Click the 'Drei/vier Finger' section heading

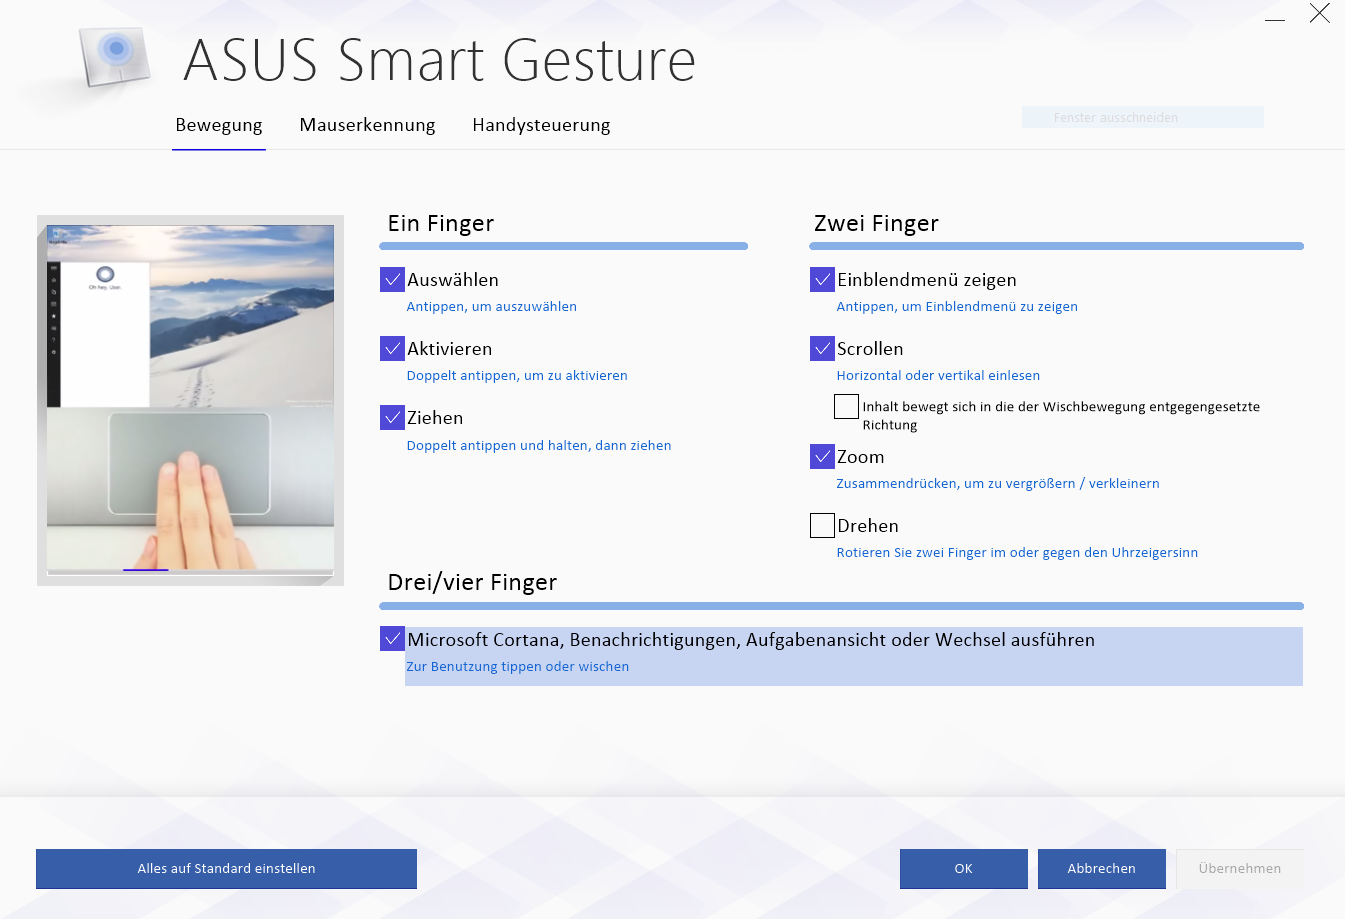coord(472,582)
